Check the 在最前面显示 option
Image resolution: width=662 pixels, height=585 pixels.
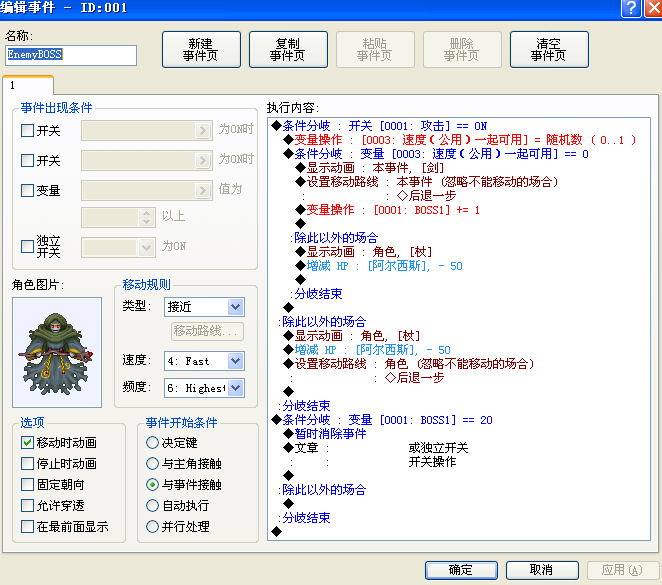coord(27,526)
